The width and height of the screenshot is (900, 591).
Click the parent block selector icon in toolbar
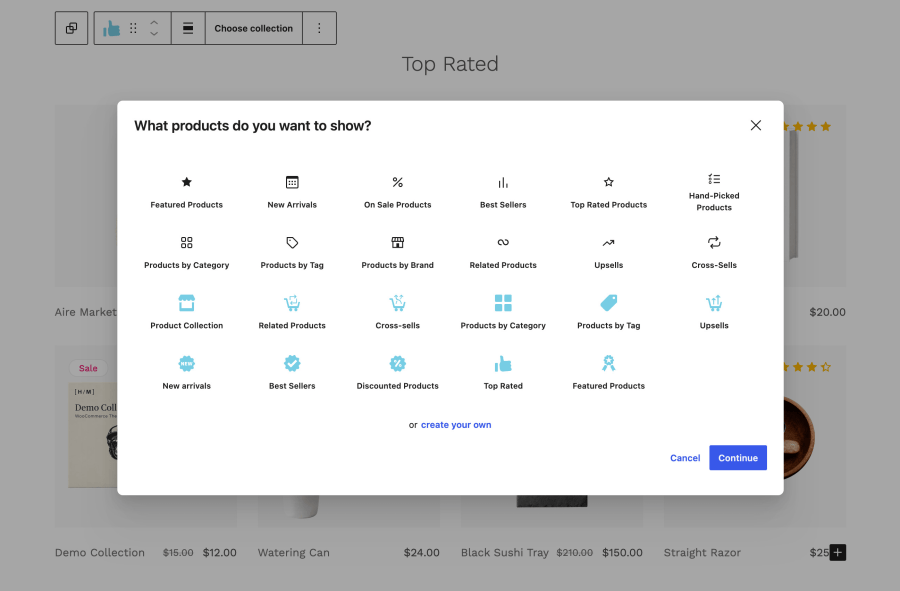tap(71, 28)
